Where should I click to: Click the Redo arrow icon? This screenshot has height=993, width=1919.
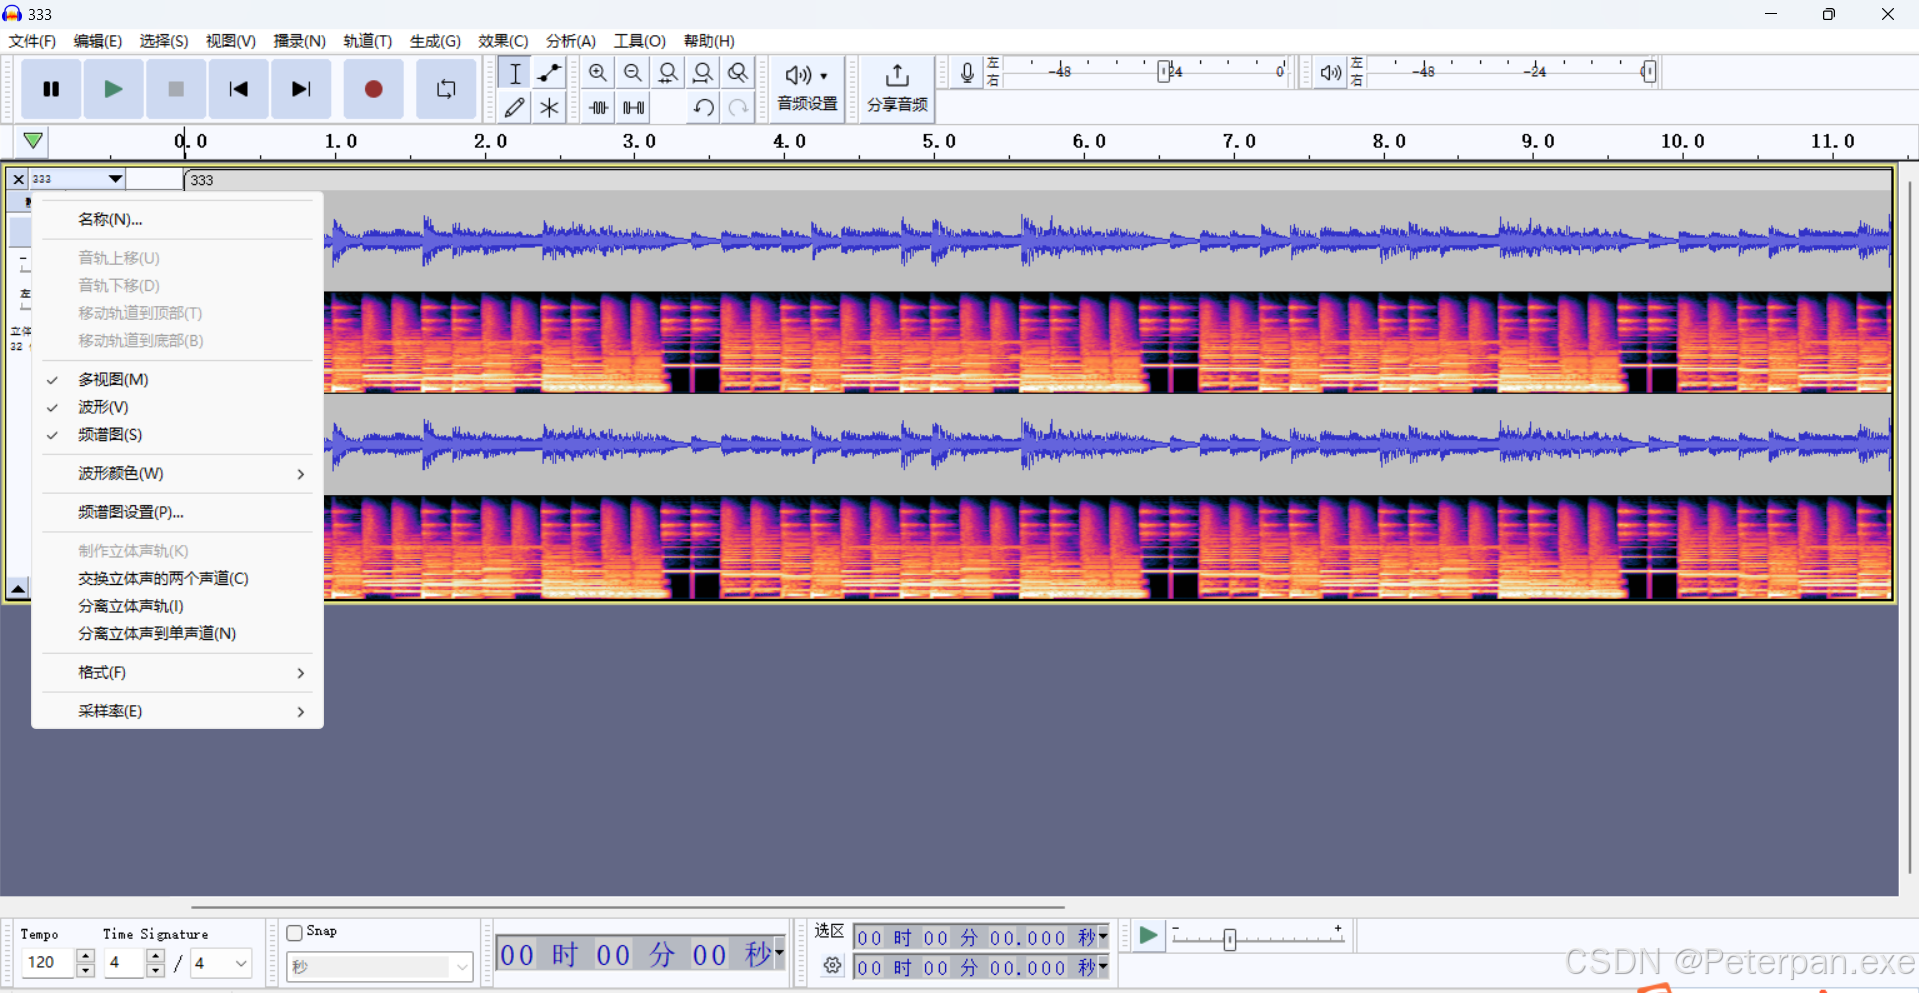[738, 107]
